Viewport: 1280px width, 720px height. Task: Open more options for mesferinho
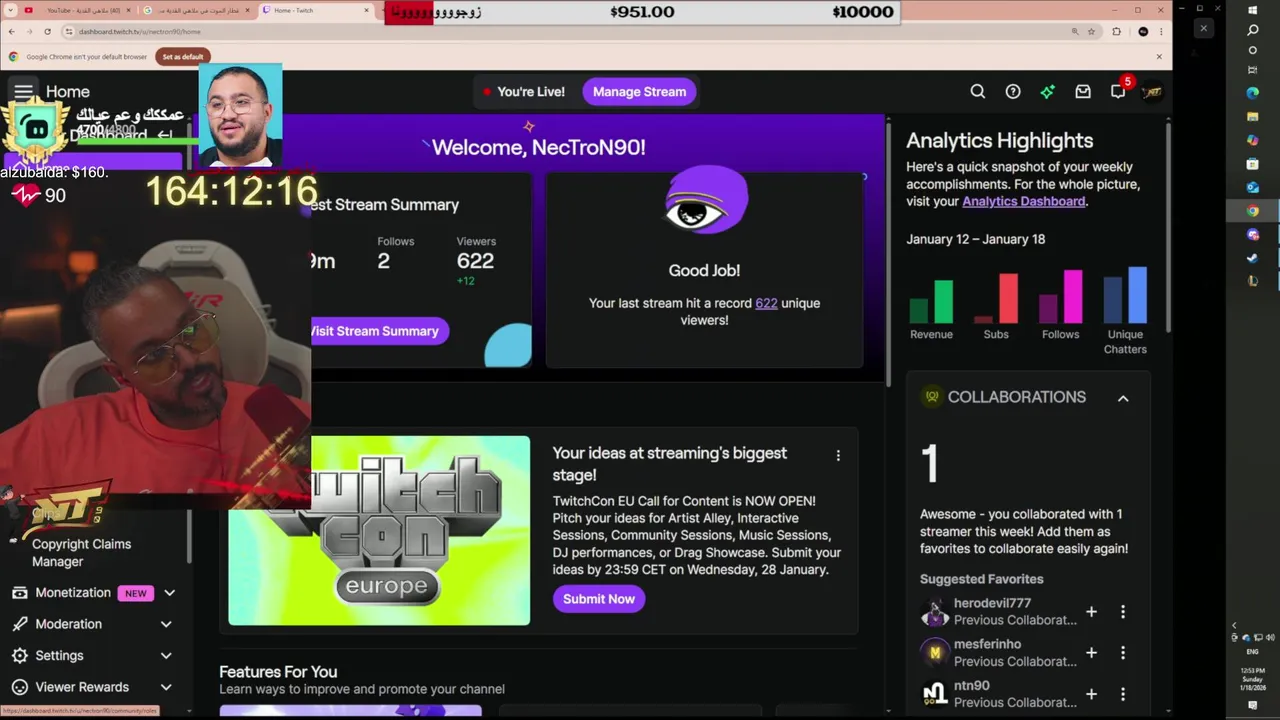[x=1122, y=652]
